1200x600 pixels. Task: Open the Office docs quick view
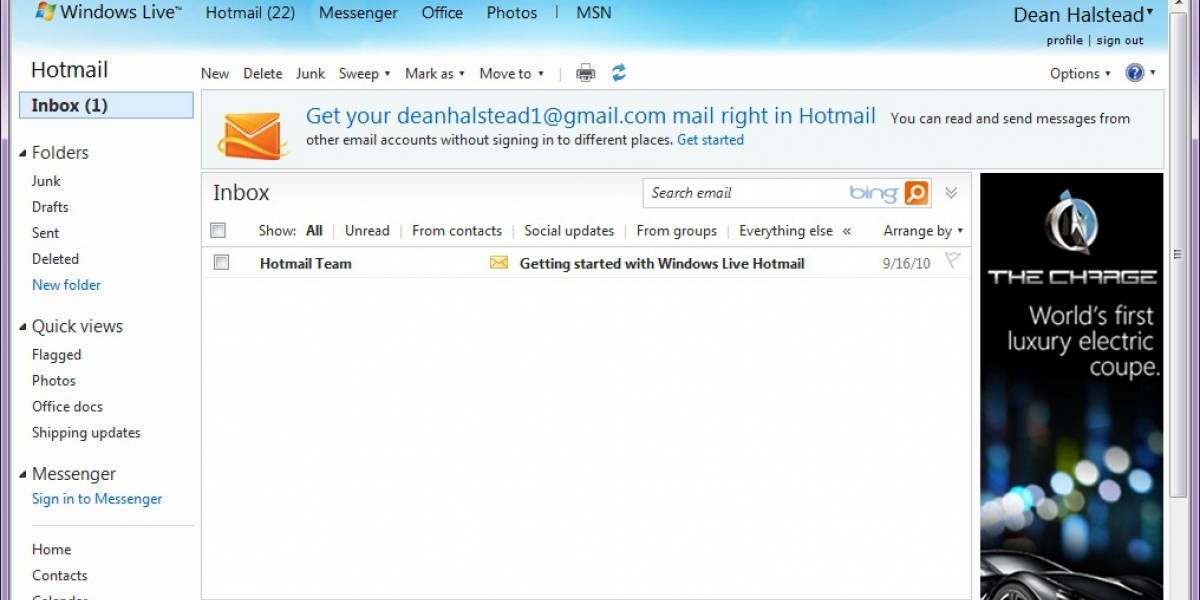67,407
